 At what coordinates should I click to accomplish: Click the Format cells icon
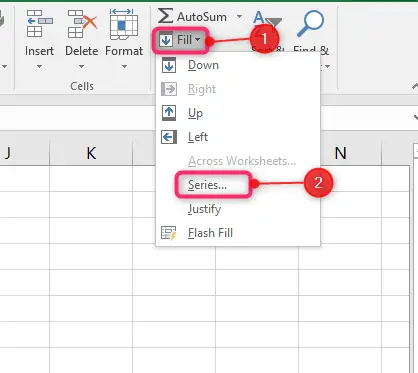click(x=124, y=24)
